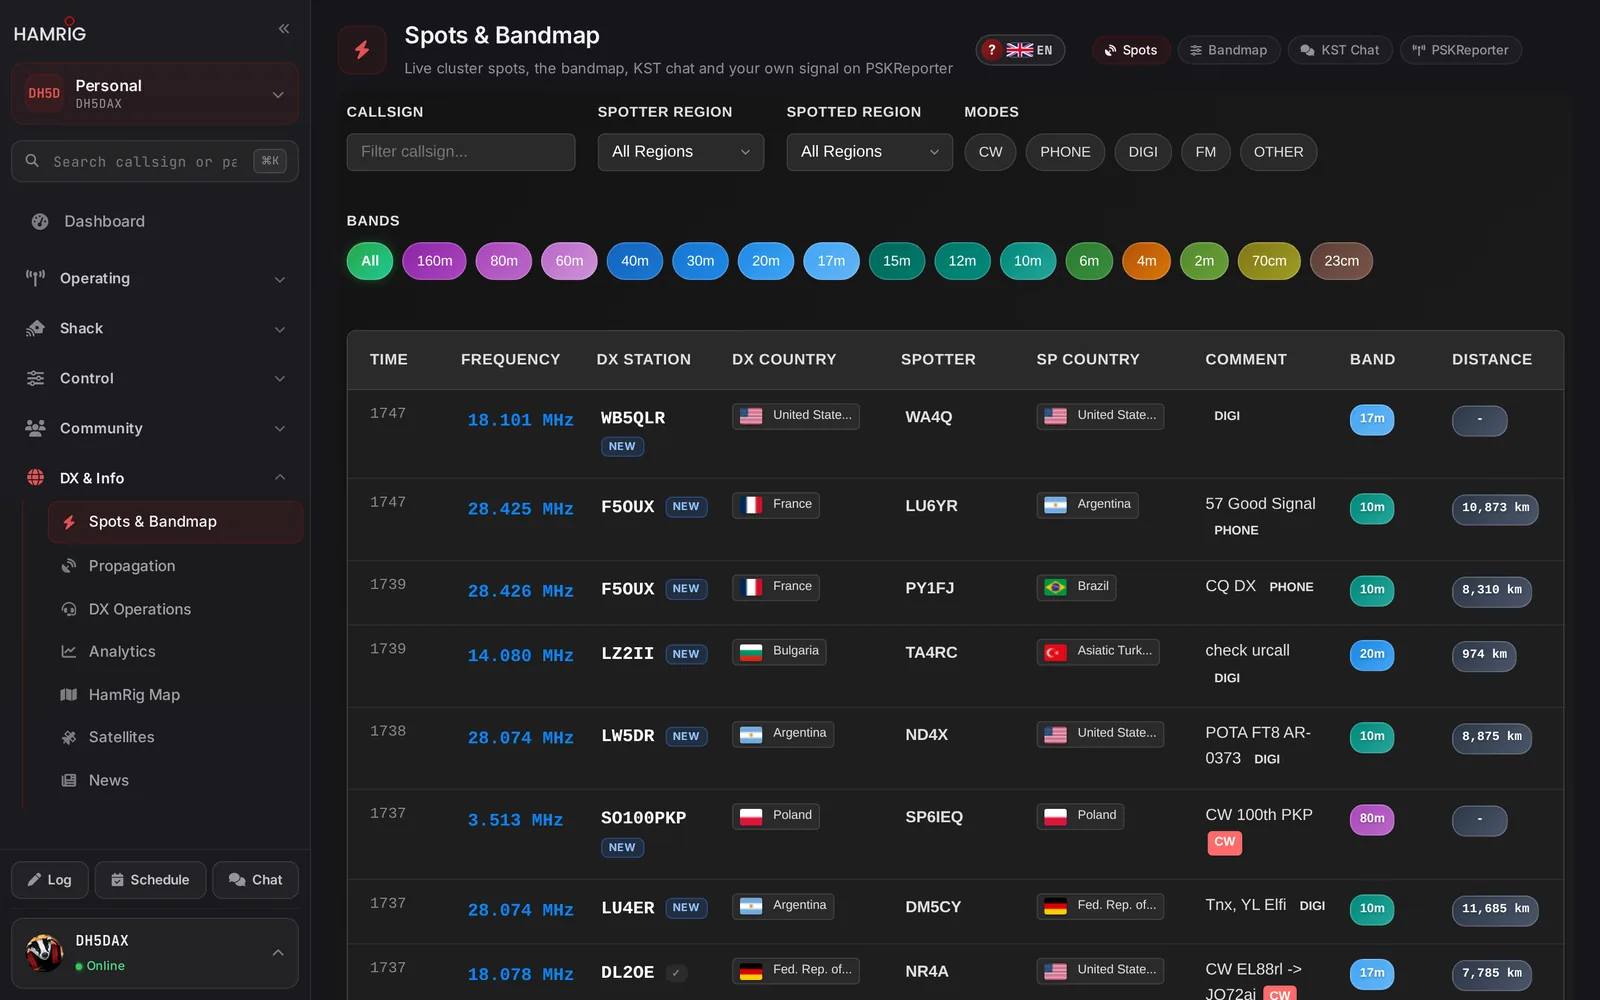Open the Chat button
The image size is (1600, 1000).
[255, 880]
